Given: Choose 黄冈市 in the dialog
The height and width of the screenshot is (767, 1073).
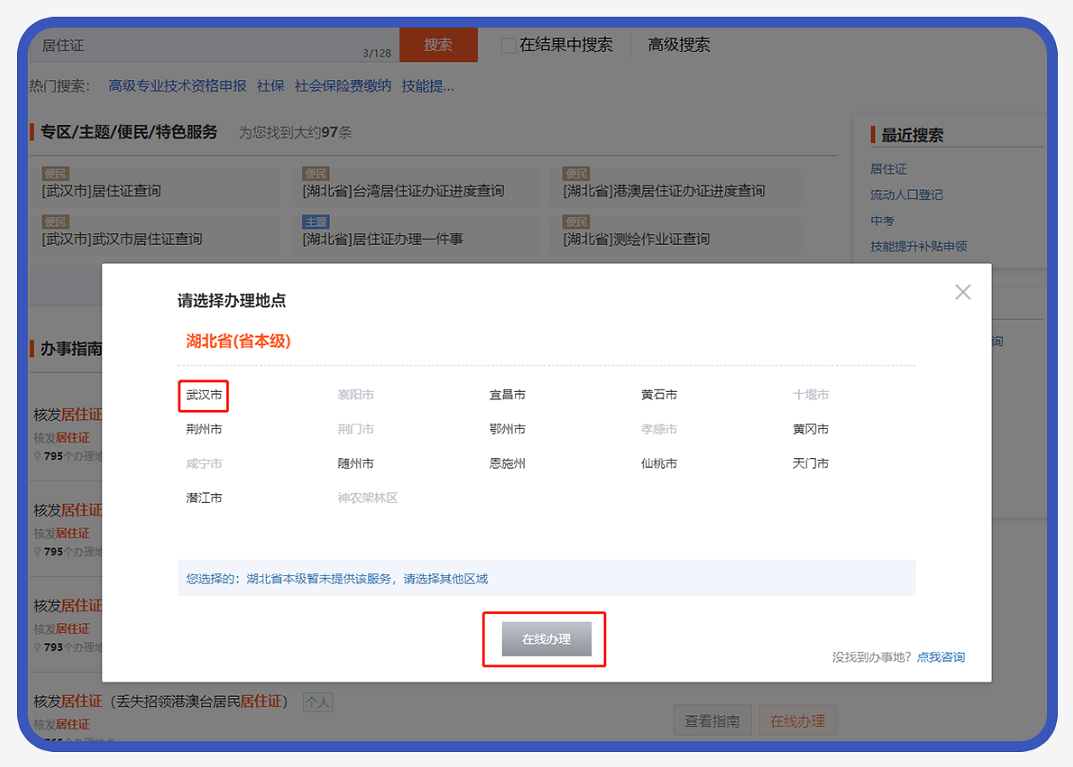Looking at the screenshot, I should (810, 429).
